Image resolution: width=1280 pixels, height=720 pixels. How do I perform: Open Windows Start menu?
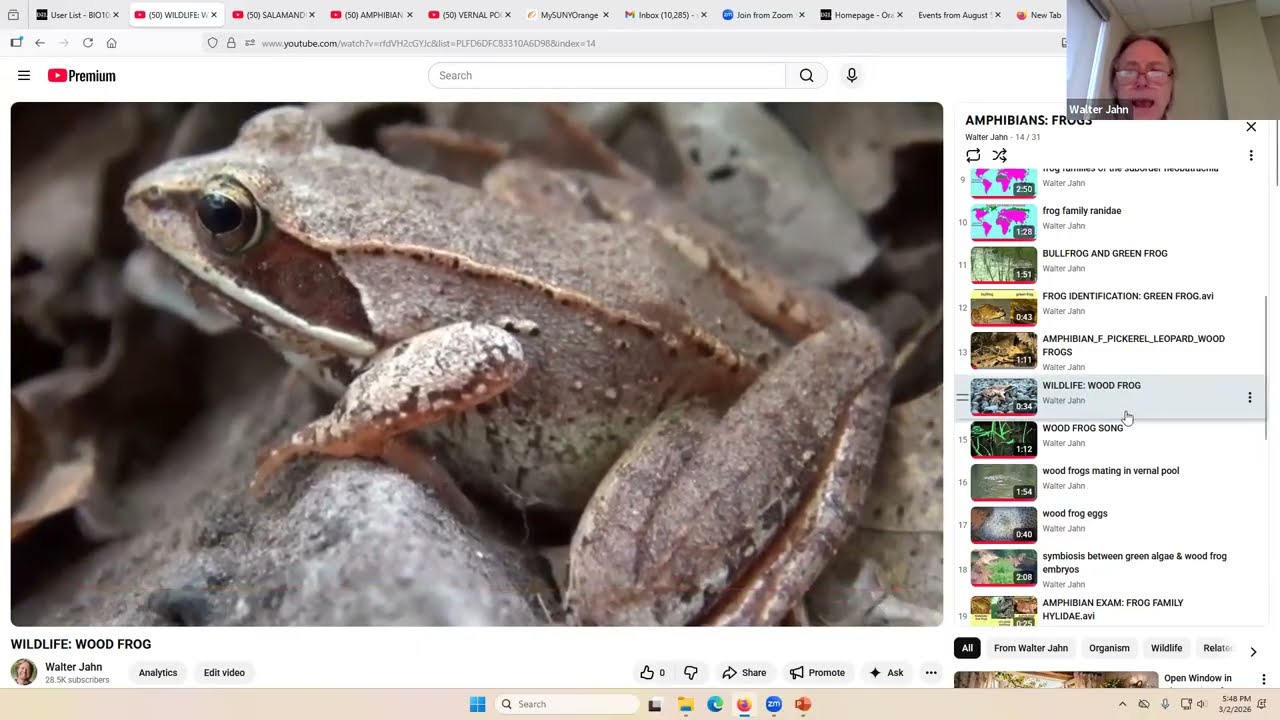coord(477,704)
